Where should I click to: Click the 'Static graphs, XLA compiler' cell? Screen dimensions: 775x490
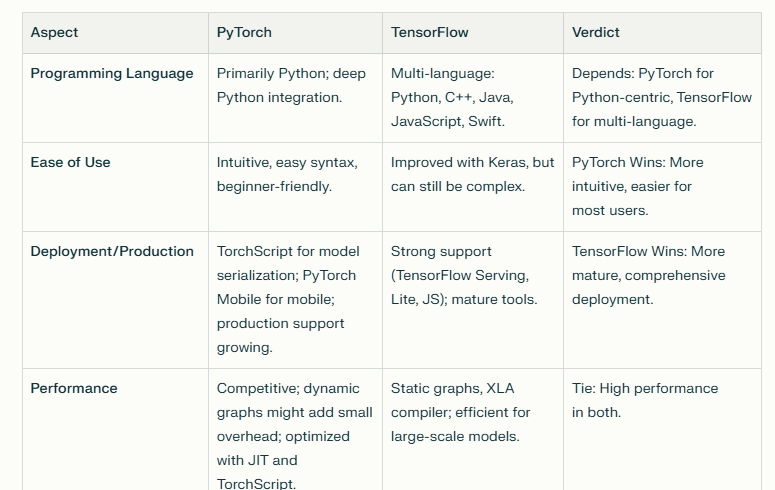point(461,412)
